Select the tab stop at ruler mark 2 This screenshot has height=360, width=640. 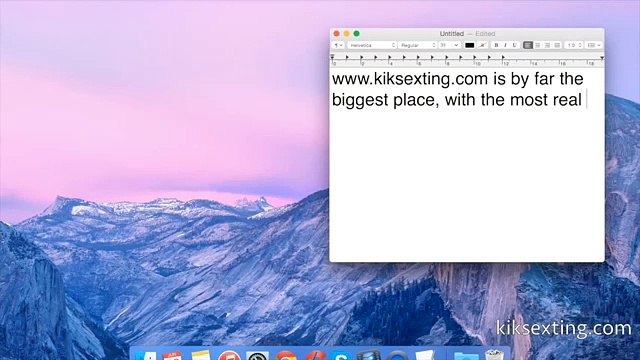(x=362, y=58)
